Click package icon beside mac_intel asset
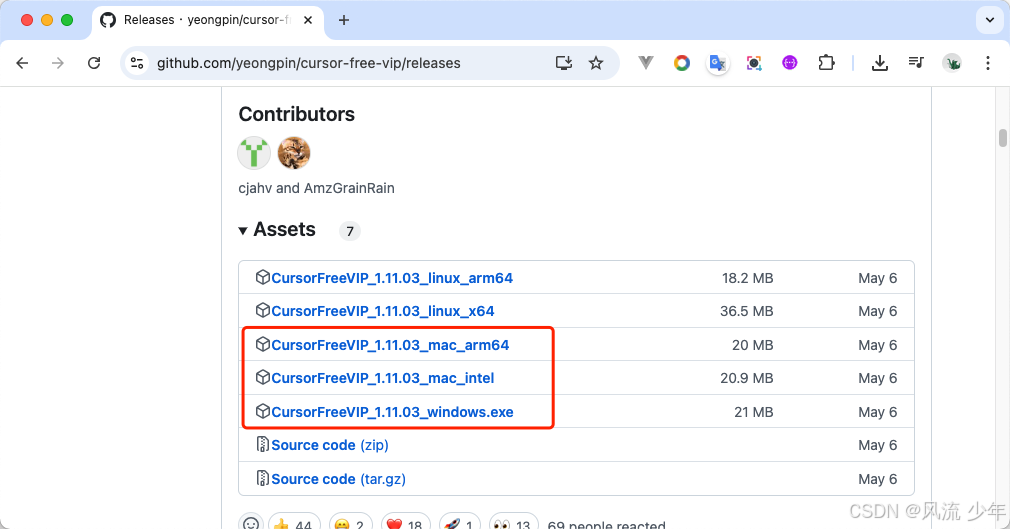Image resolution: width=1010 pixels, height=529 pixels. click(262, 377)
